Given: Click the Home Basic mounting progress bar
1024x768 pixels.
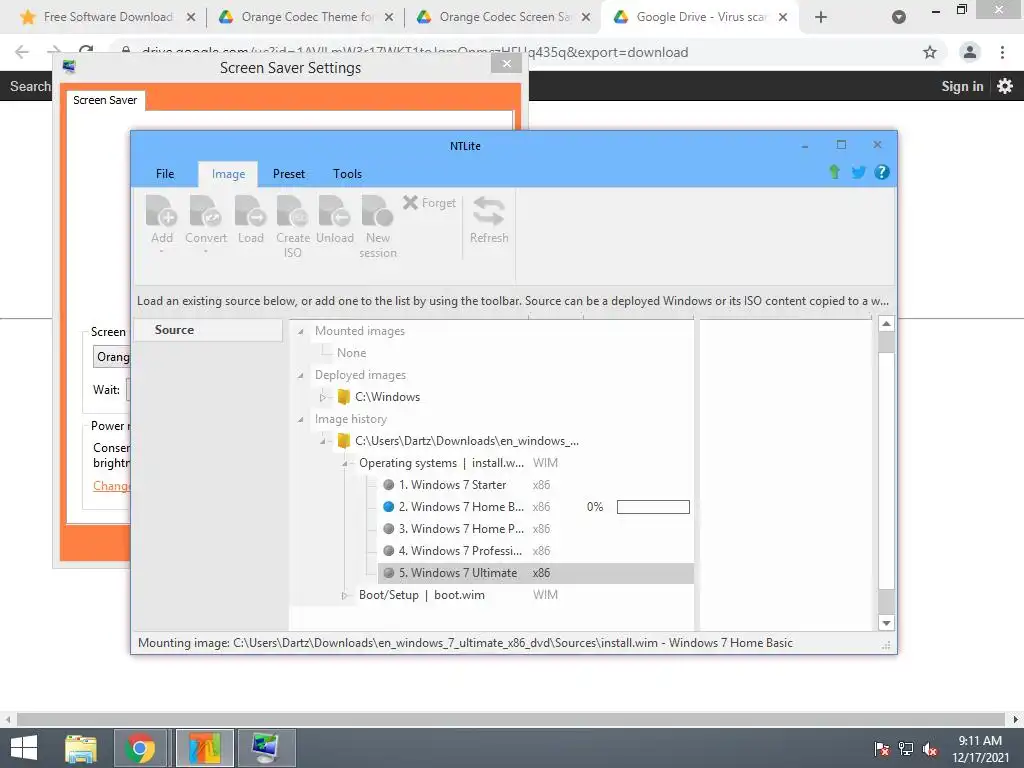Looking at the screenshot, I should tap(653, 507).
